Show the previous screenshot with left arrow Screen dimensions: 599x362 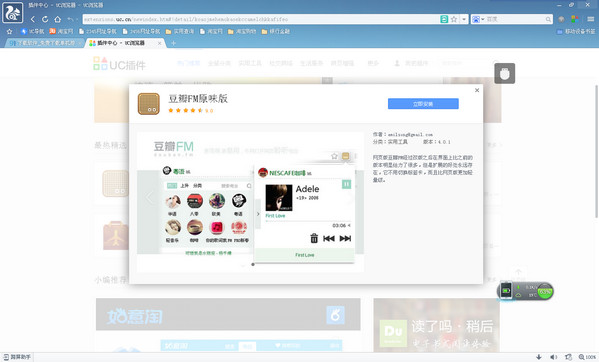coord(149,197)
